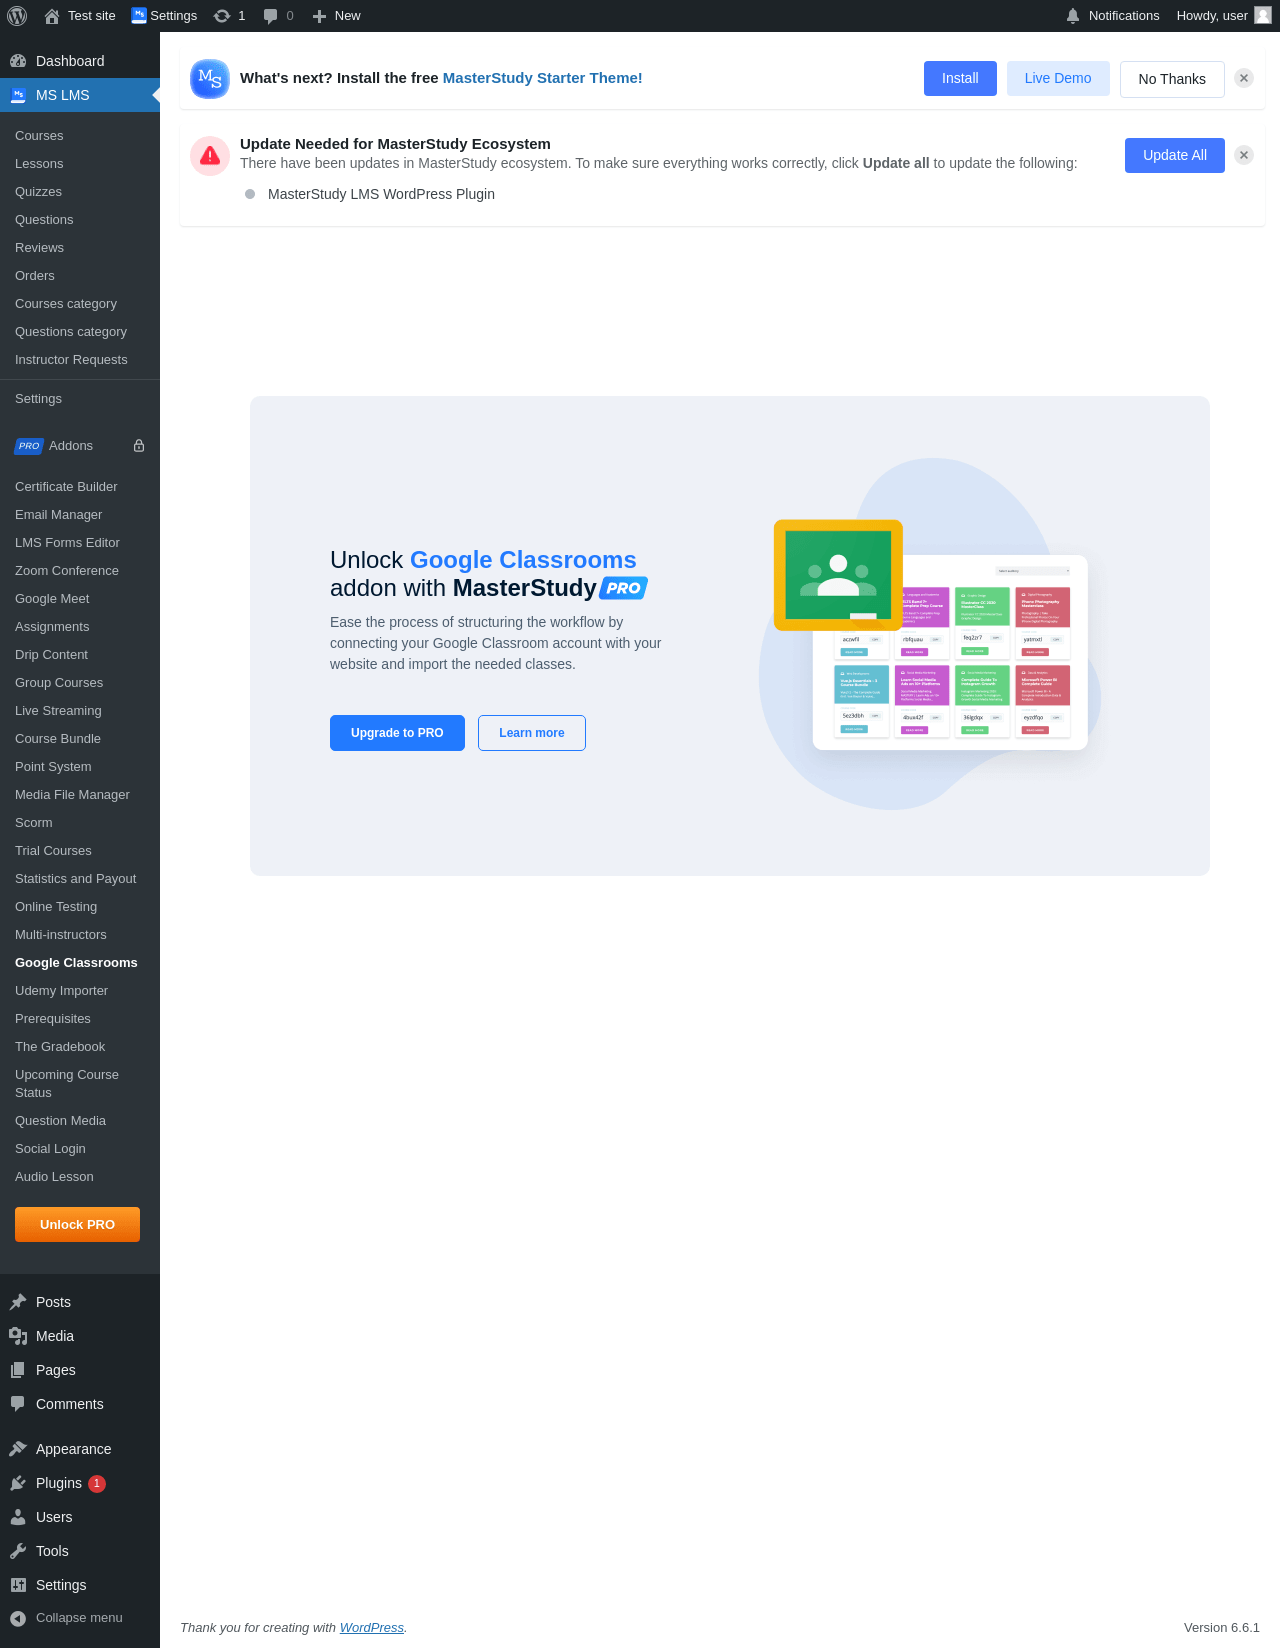Open Email Manager addon
This screenshot has height=1648, width=1280.
(x=58, y=515)
